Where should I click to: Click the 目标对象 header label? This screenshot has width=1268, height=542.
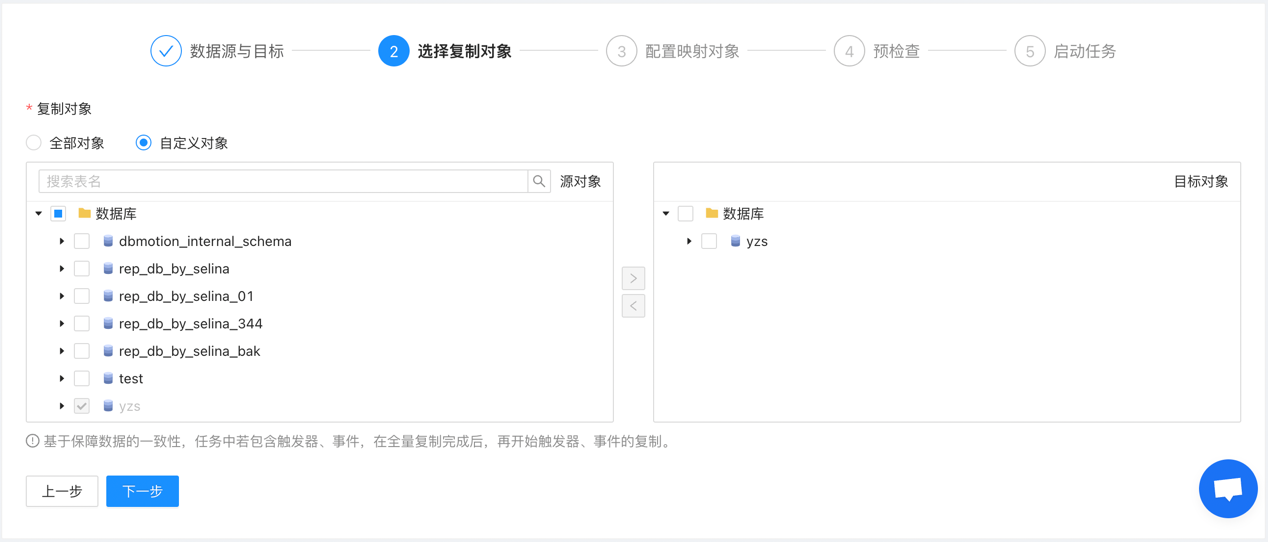tap(1201, 181)
